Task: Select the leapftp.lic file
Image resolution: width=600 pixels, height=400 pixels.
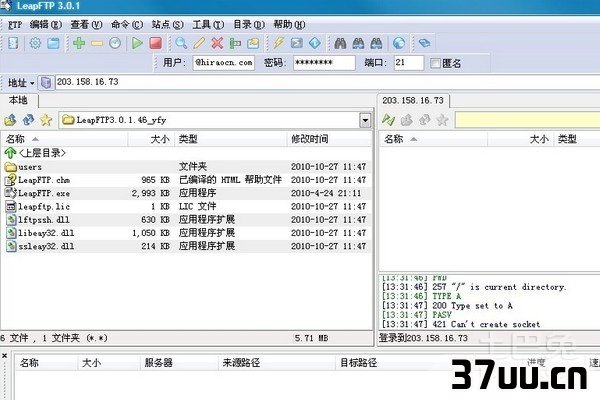Action: [186, 207]
